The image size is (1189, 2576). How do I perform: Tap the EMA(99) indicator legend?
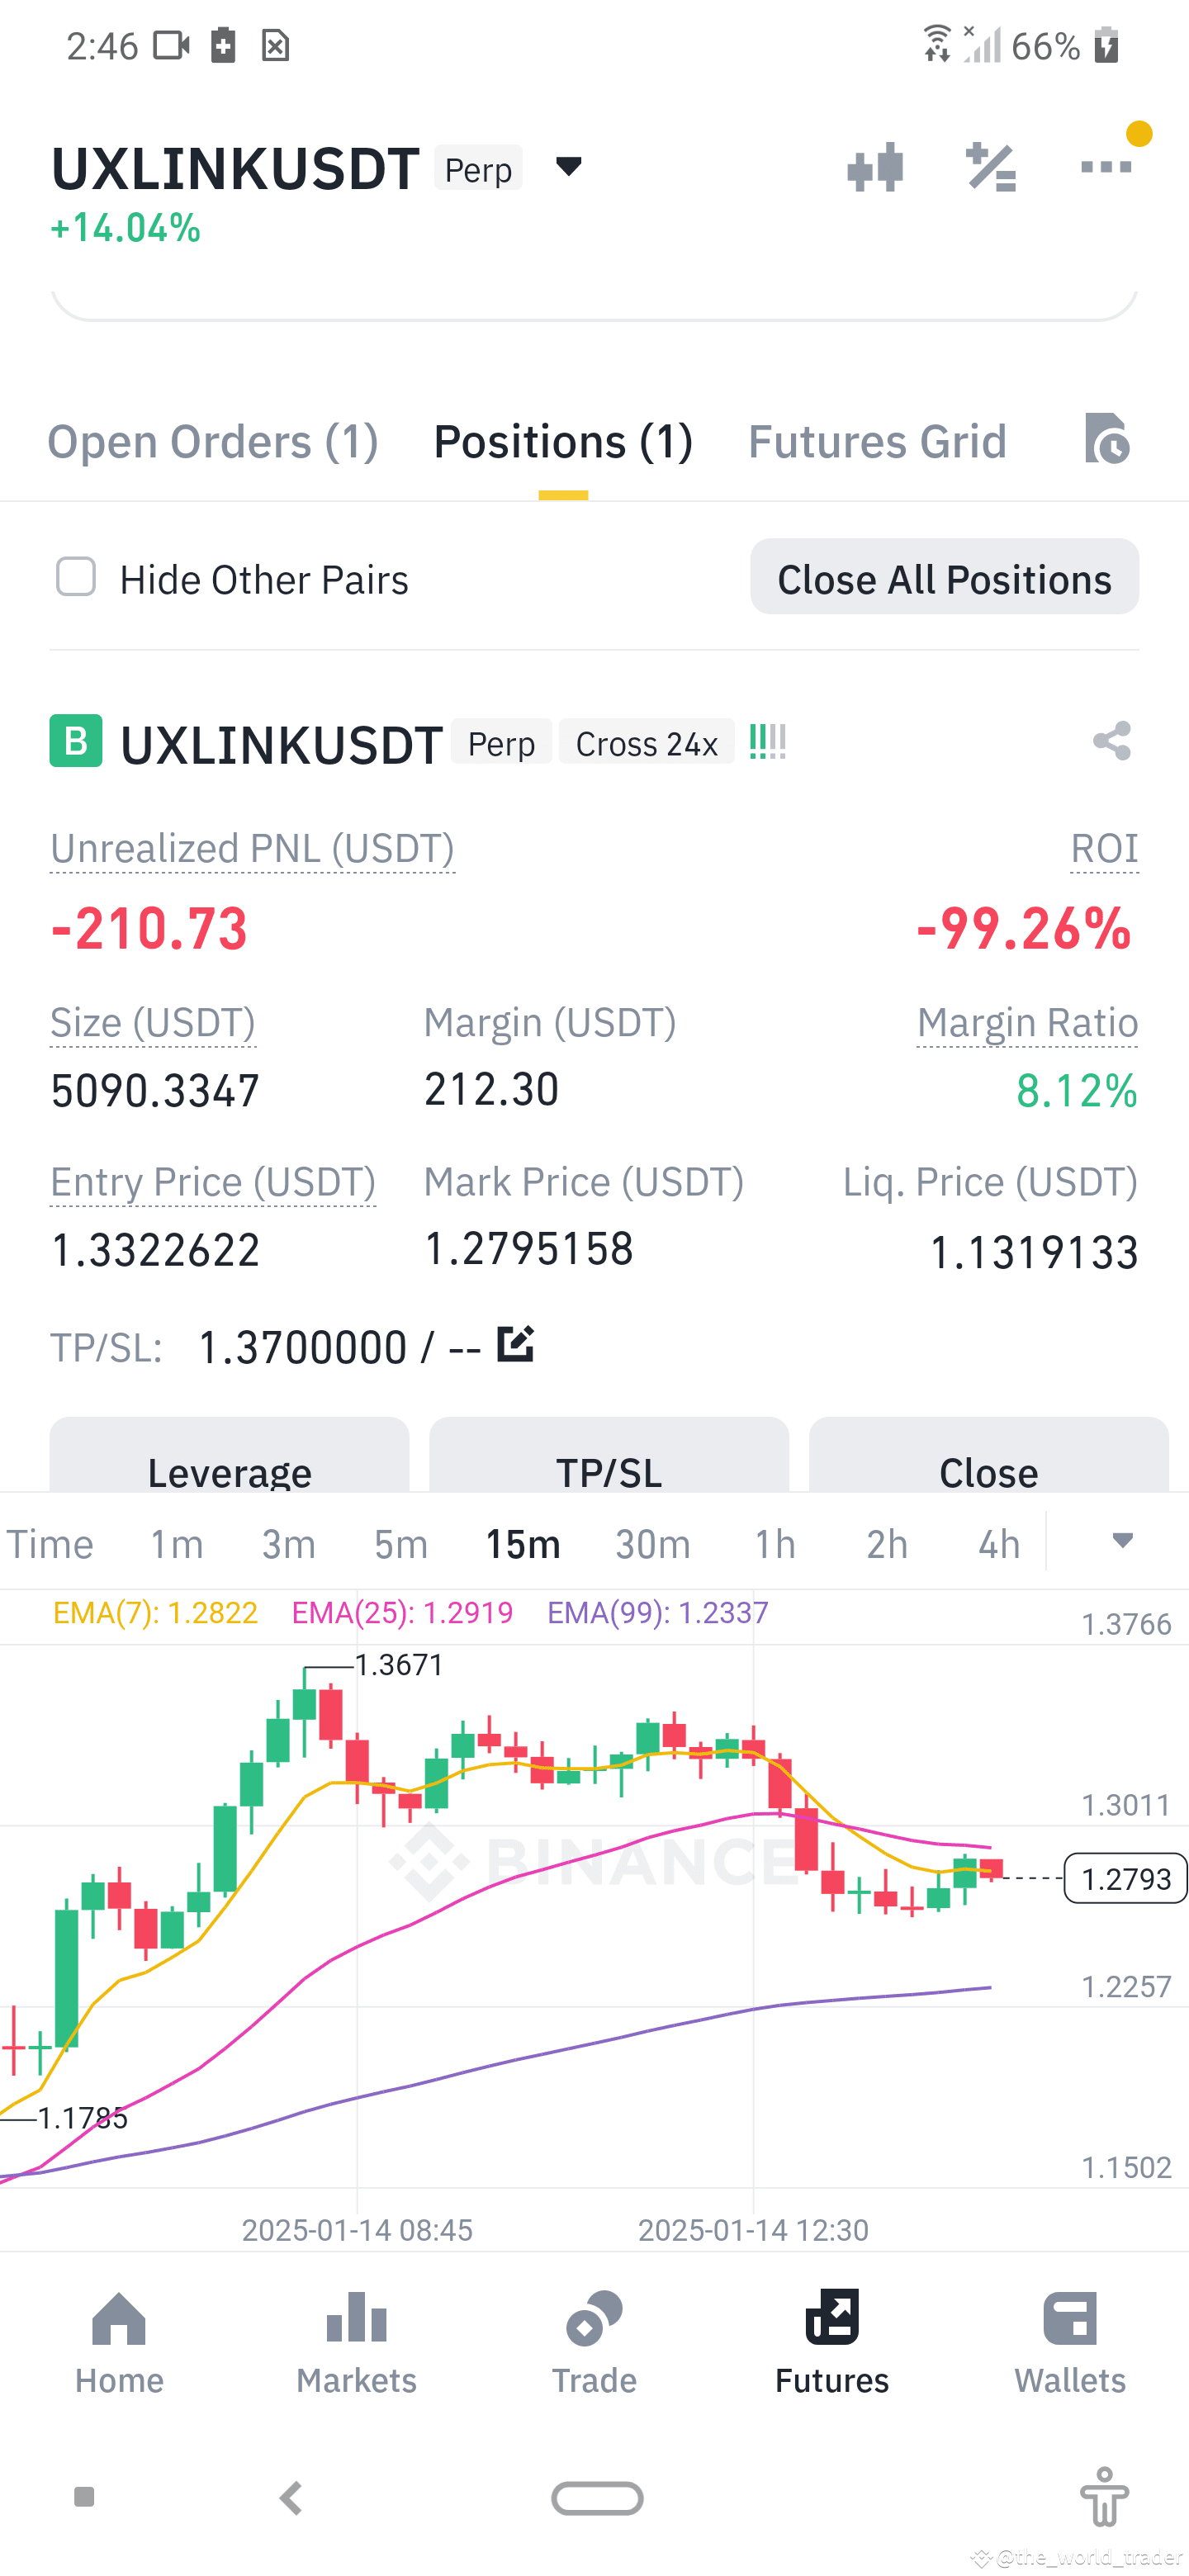(x=658, y=1613)
